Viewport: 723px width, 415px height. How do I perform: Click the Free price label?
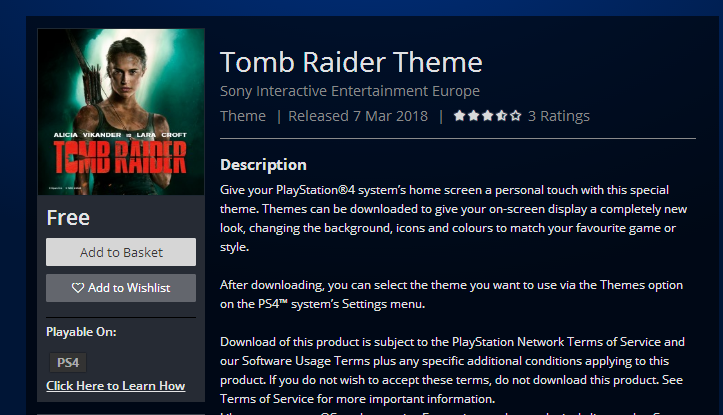68,218
